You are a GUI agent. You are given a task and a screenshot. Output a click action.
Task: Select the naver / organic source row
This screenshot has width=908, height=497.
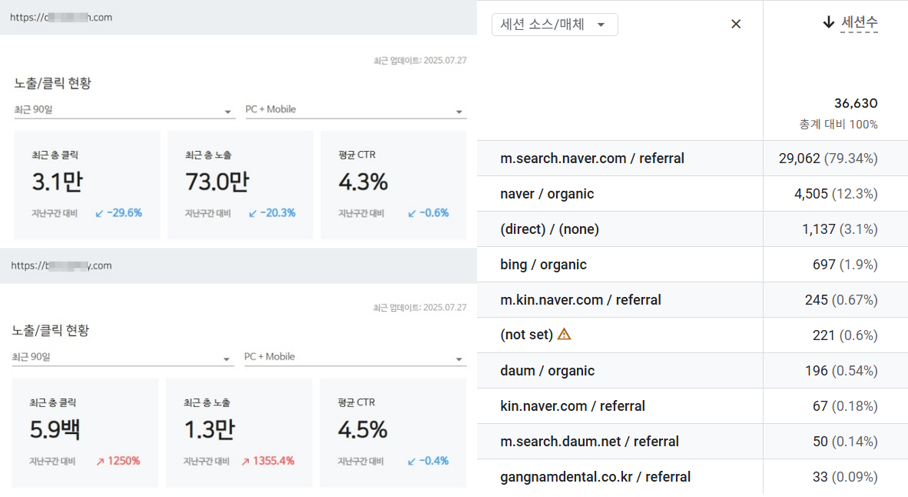click(546, 194)
